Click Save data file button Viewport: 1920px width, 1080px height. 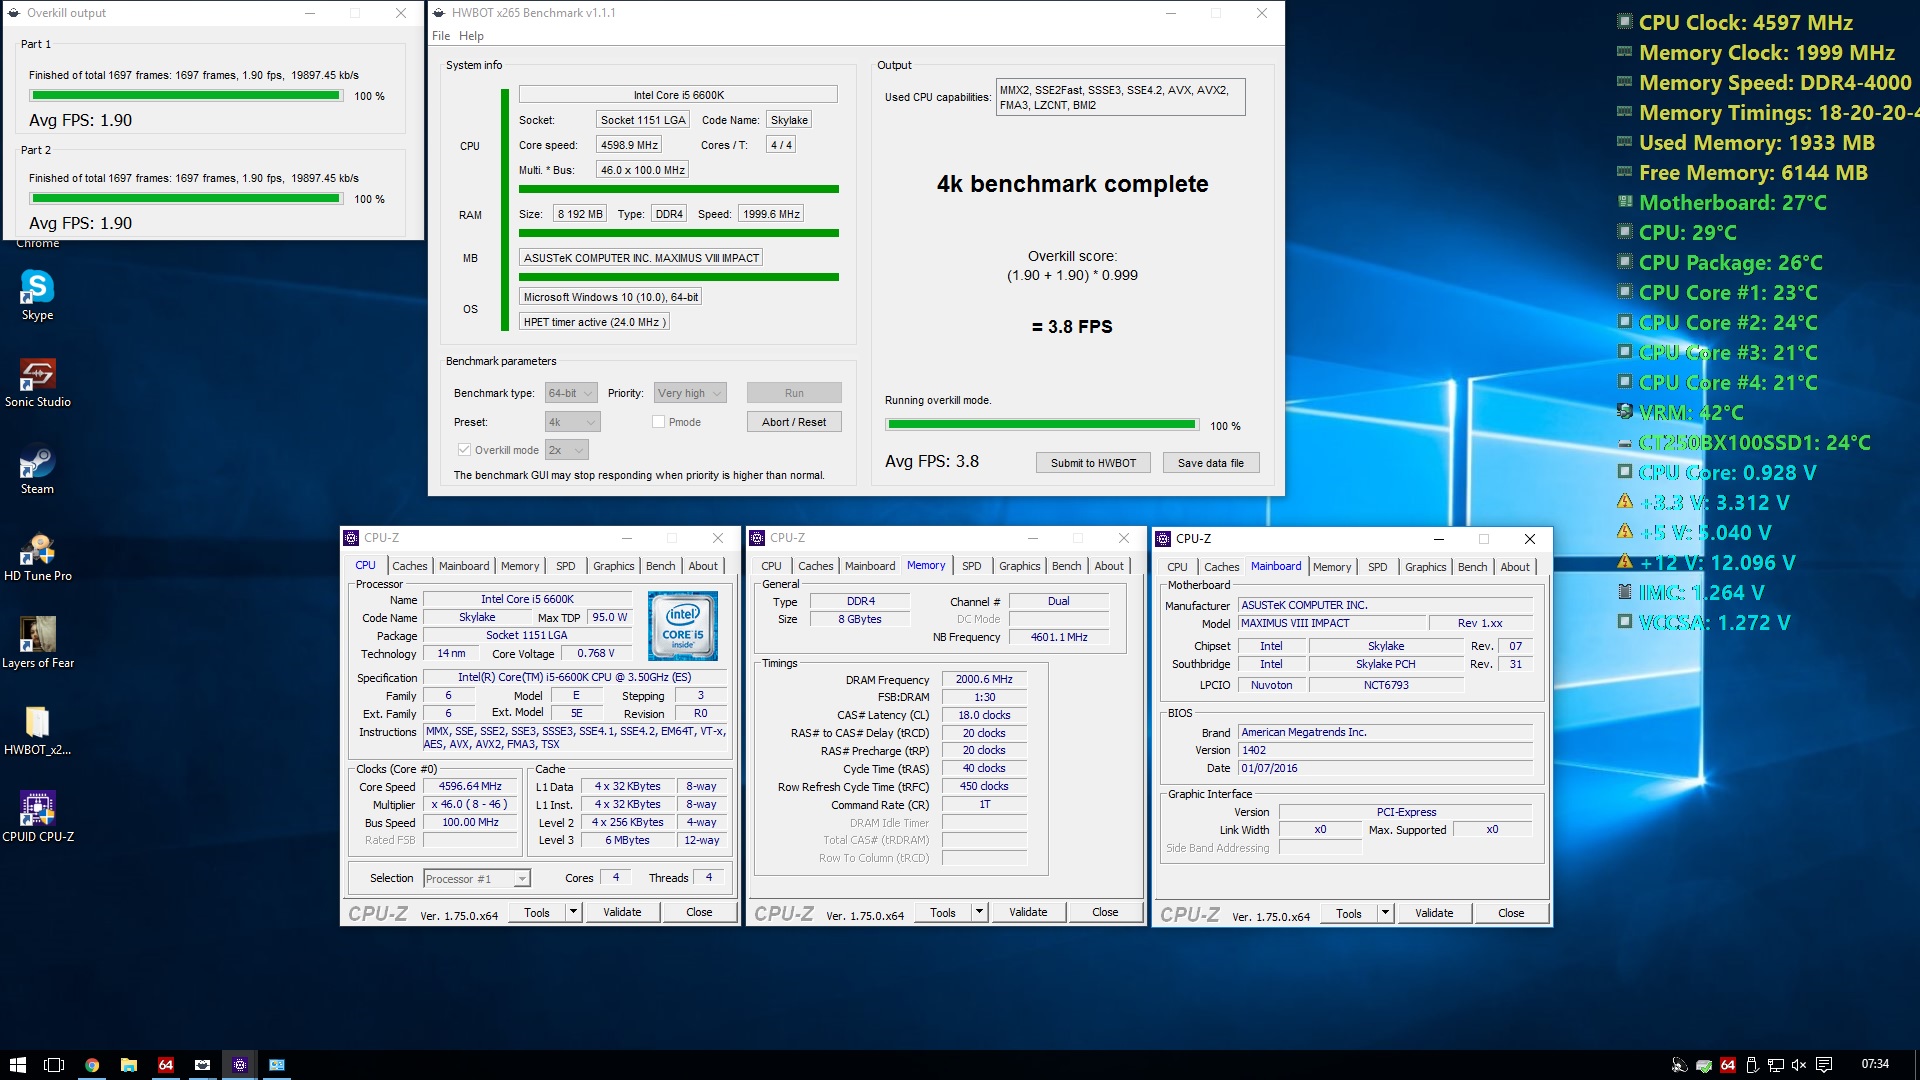point(1210,463)
